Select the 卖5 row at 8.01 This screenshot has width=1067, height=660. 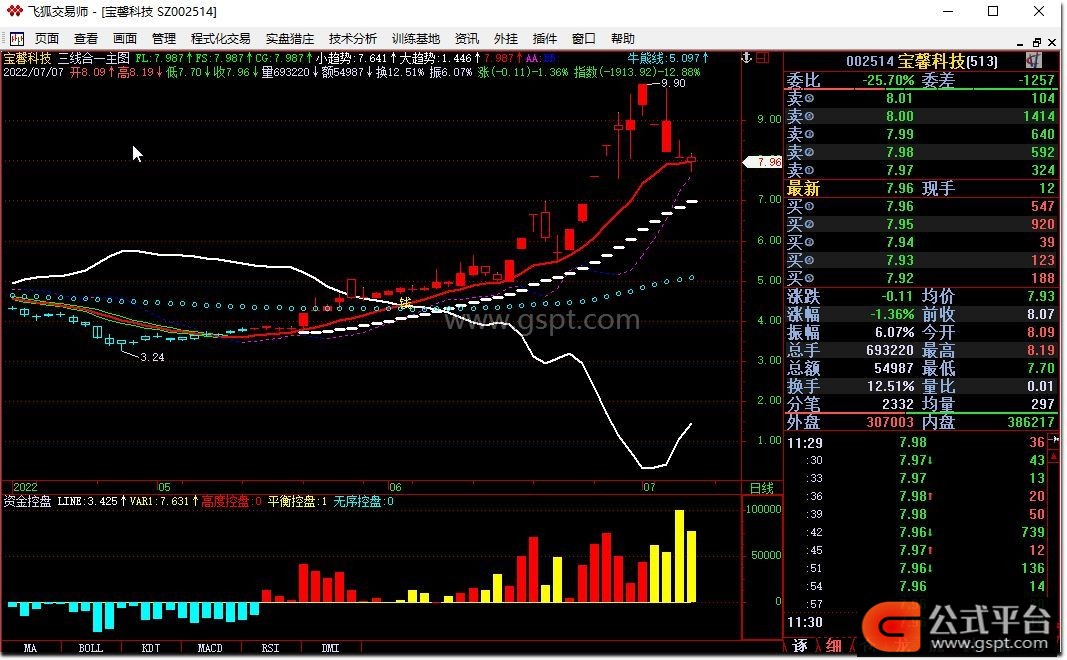pos(921,99)
